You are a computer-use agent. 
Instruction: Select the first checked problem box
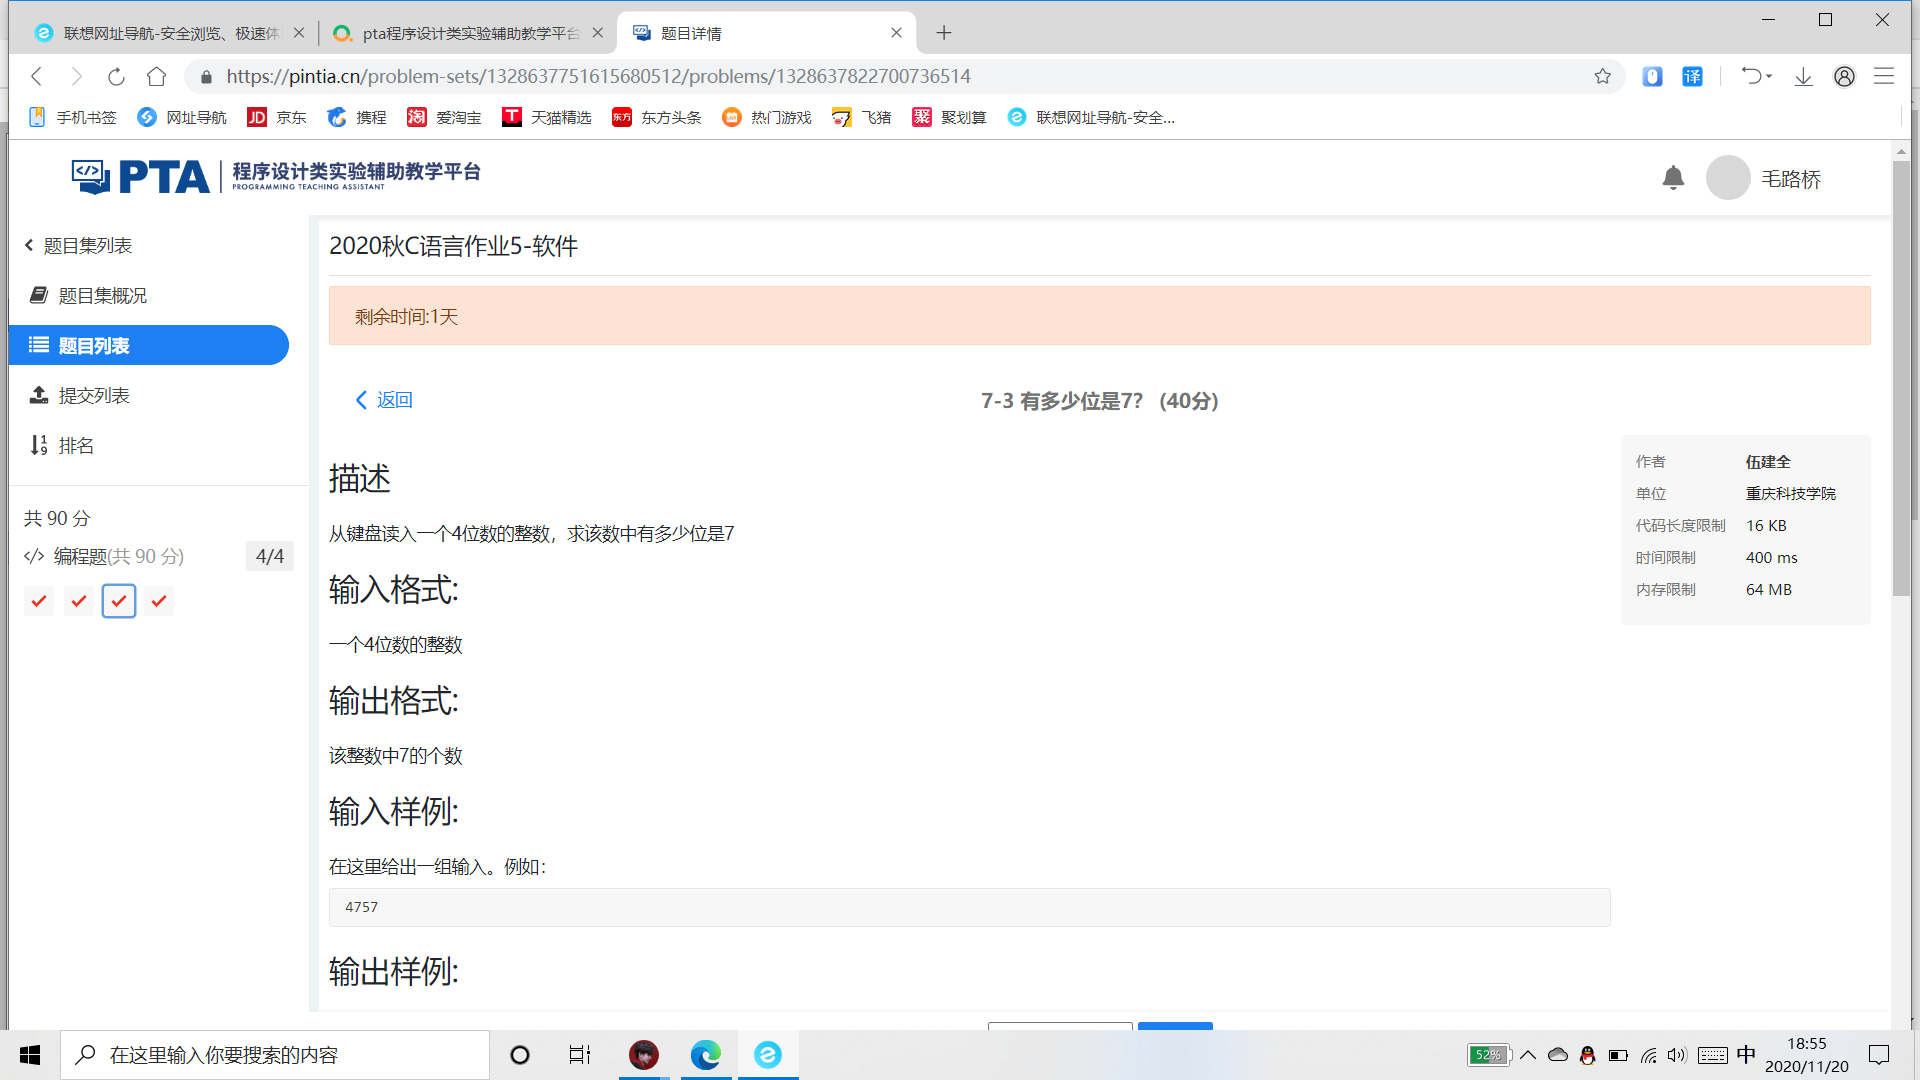[x=39, y=601]
